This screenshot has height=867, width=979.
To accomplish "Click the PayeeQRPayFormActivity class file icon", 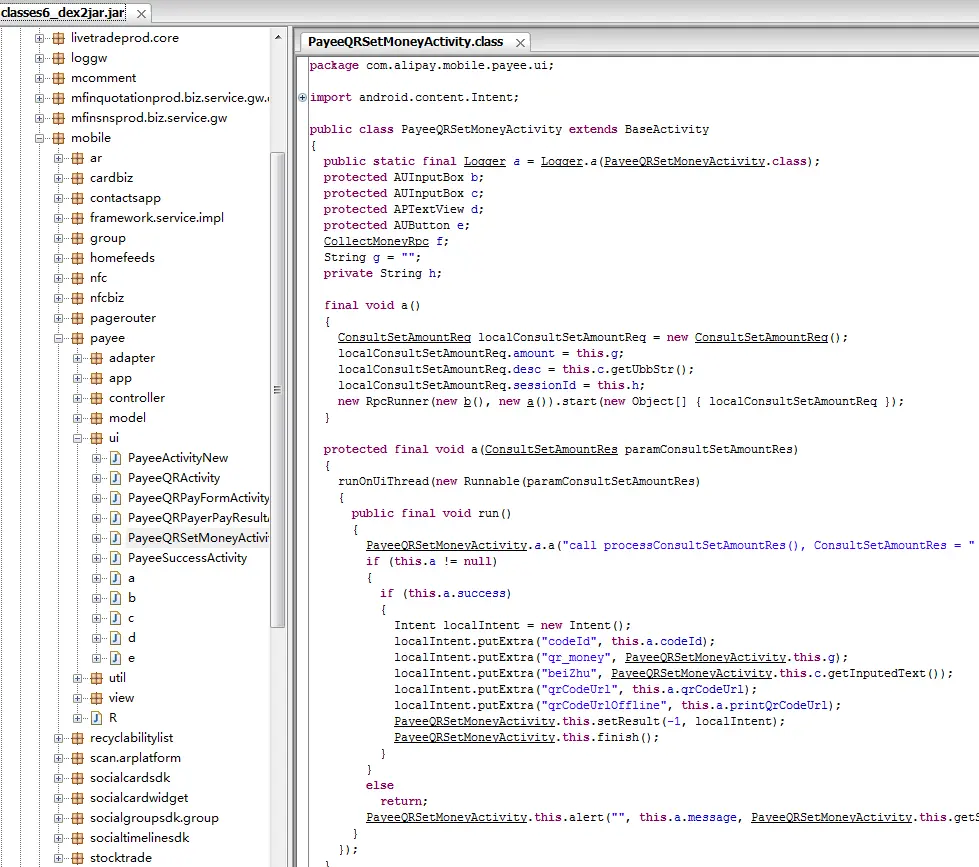I will tap(116, 498).
